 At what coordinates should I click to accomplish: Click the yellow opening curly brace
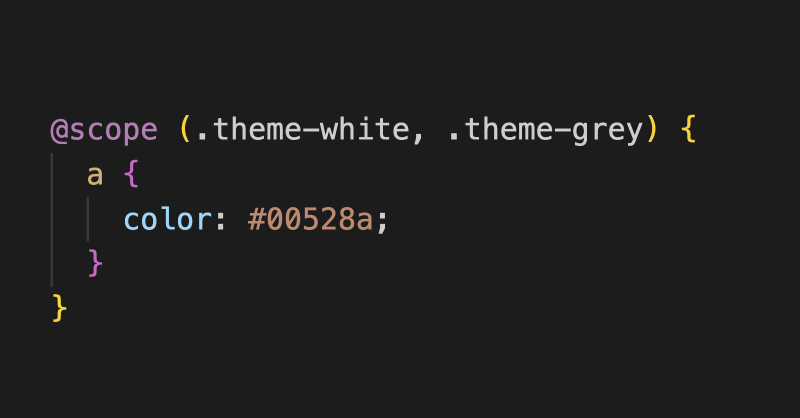click(x=688, y=130)
